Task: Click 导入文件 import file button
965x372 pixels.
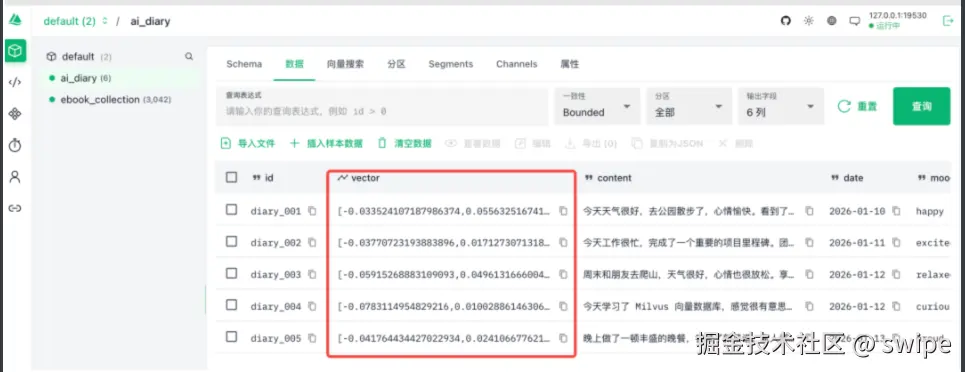Action: point(248,144)
